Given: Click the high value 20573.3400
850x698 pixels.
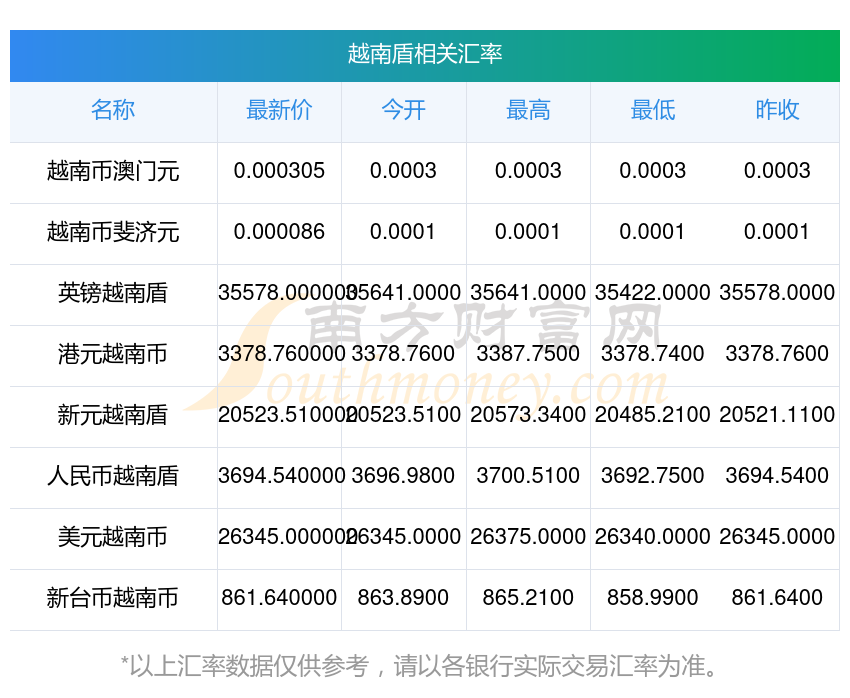Looking at the screenshot, I should coord(528,415).
